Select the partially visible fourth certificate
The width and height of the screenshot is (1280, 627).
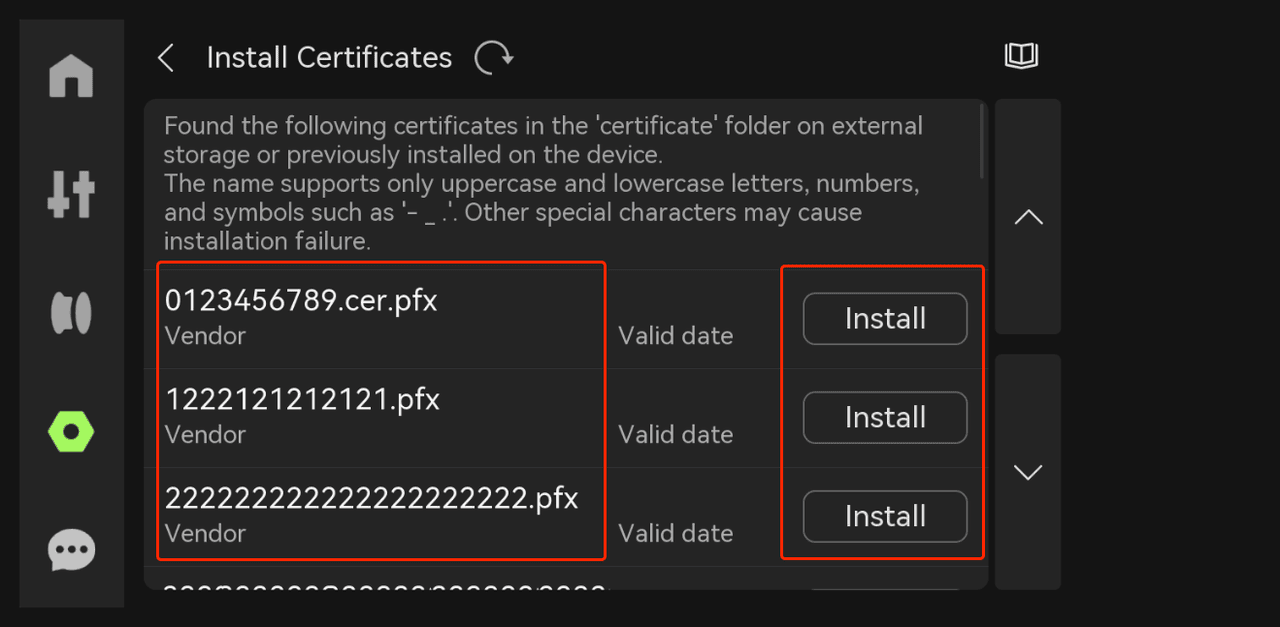click(565, 578)
